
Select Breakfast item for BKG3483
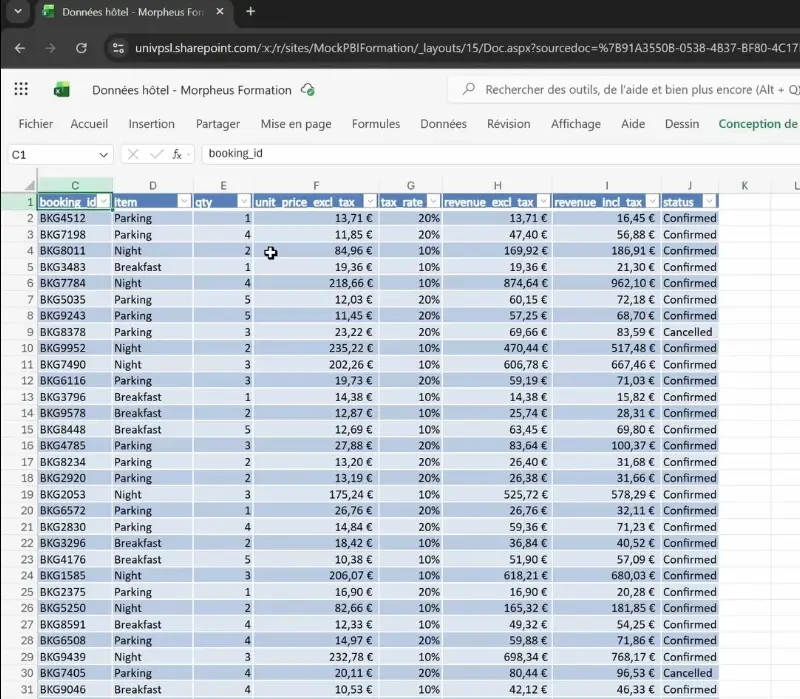[x=153, y=267]
